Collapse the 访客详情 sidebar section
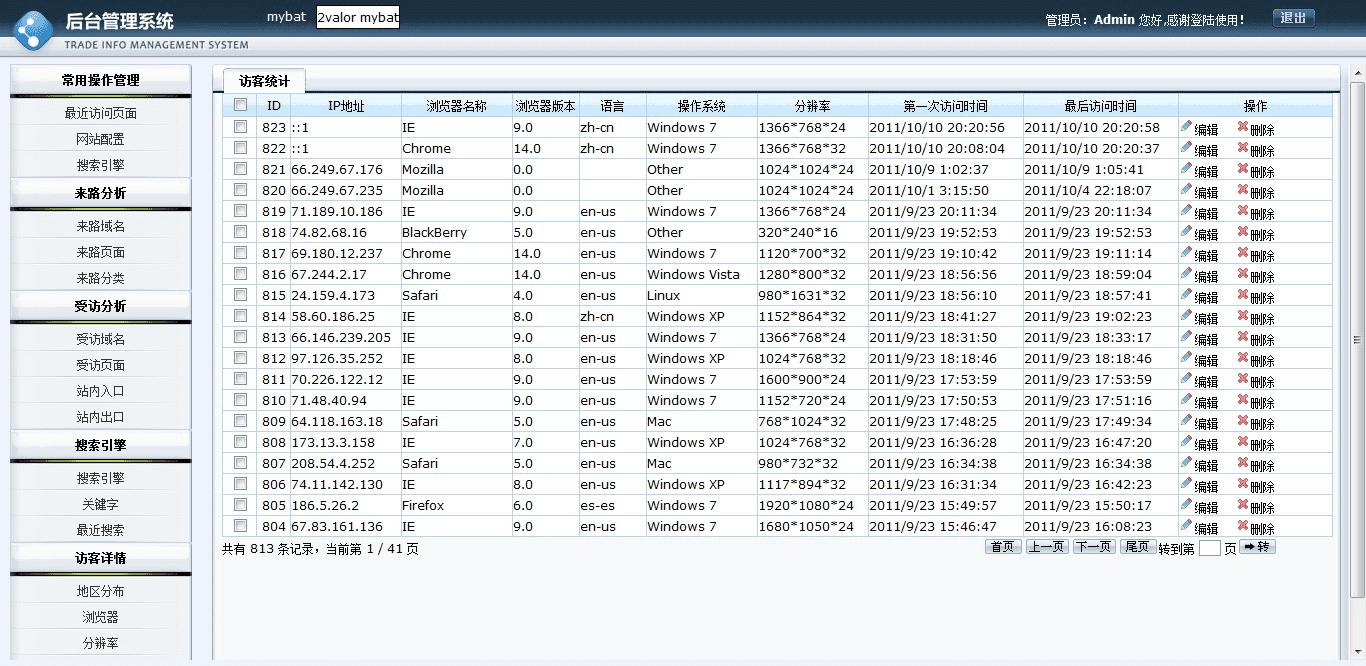 [100, 559]
